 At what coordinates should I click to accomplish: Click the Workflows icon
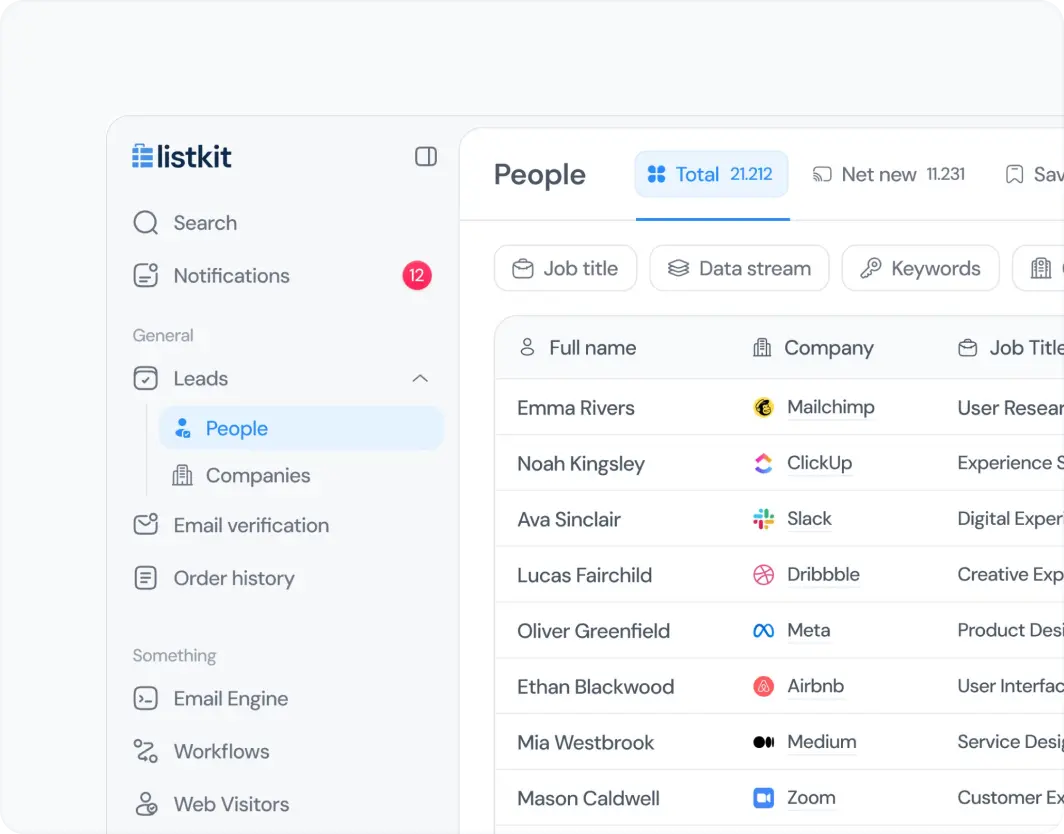145,751
